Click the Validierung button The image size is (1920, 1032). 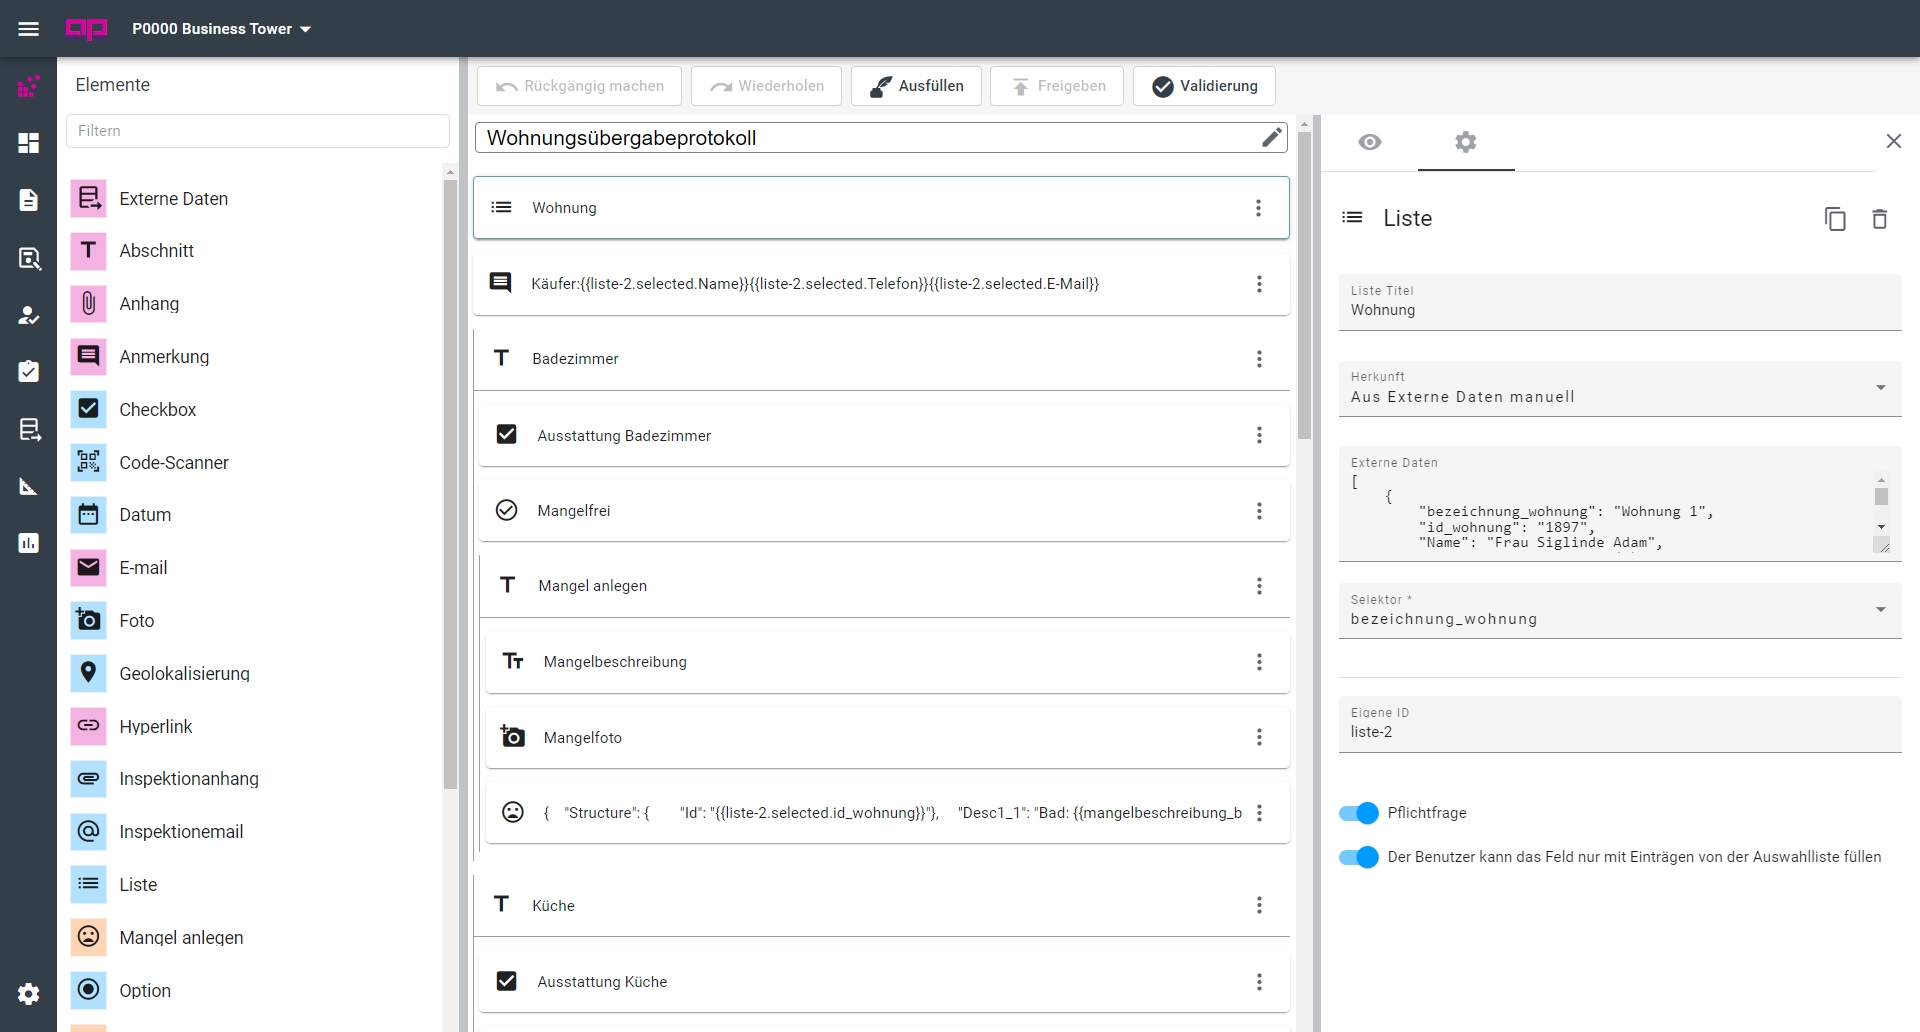1204,86
